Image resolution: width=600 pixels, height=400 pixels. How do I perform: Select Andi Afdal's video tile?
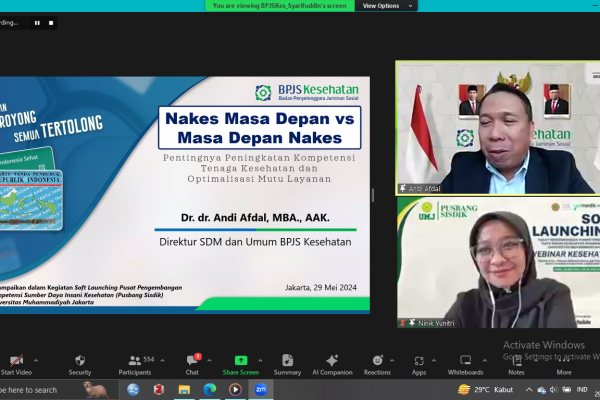(x=497, y=127)
